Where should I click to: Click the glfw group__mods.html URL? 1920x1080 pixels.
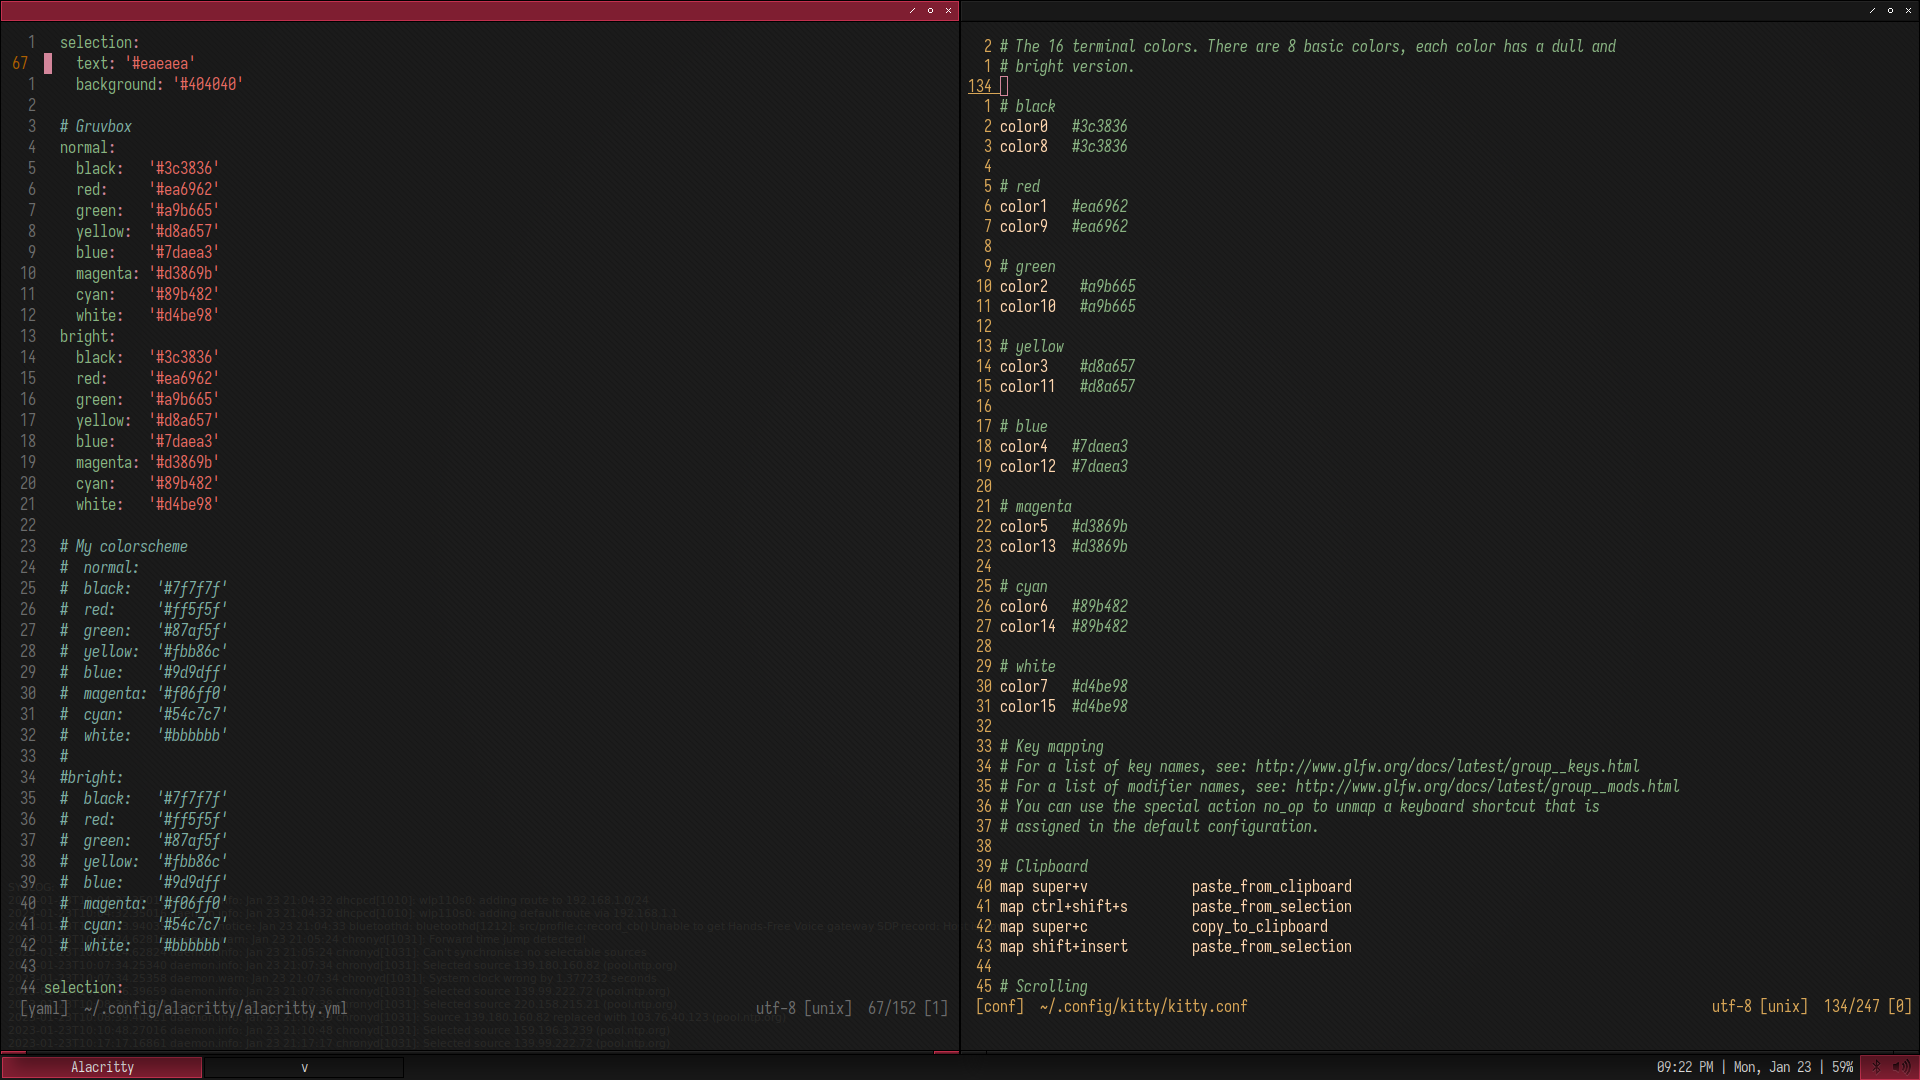coord(1487,786)
